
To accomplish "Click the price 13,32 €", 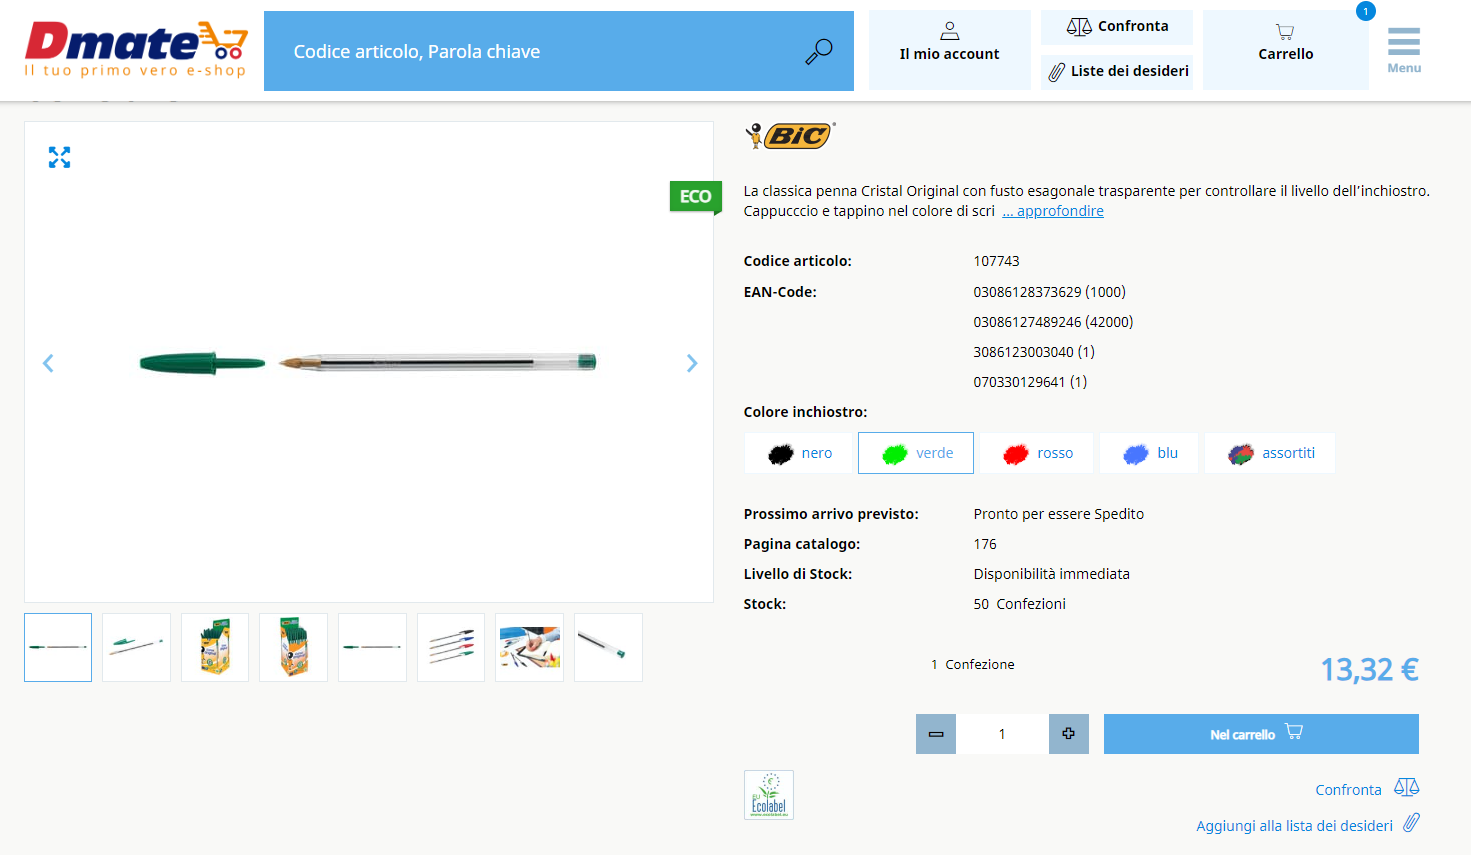I will [x=1369, y=669].
